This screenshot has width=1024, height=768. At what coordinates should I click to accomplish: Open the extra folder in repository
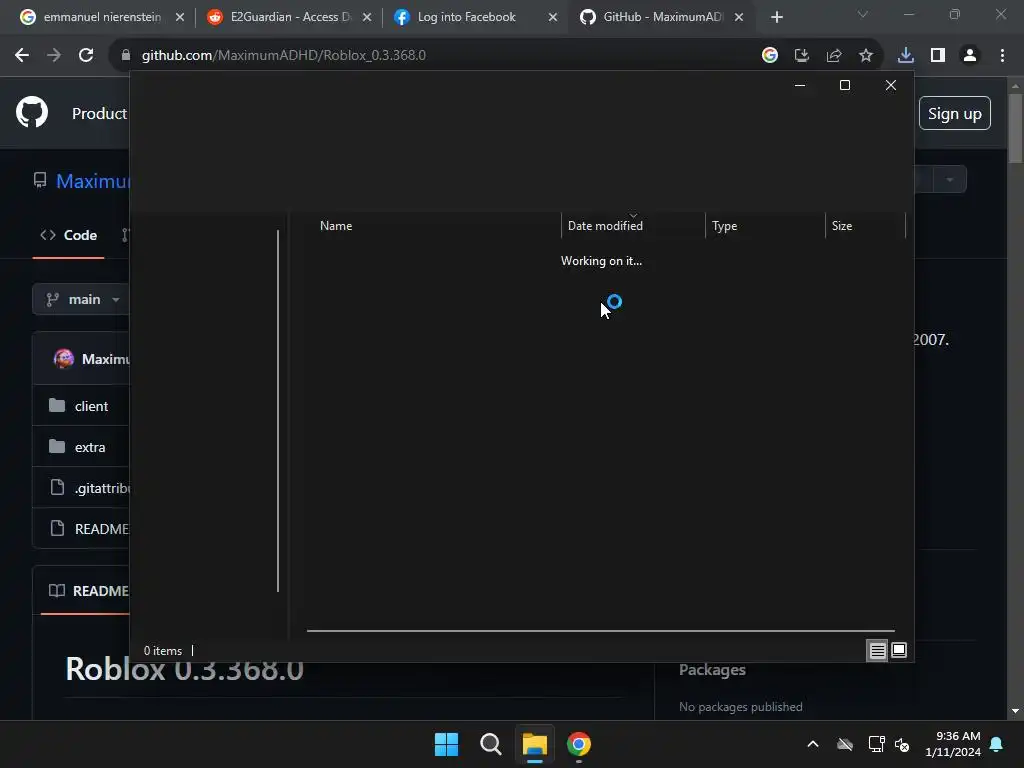tap(90, 447)
